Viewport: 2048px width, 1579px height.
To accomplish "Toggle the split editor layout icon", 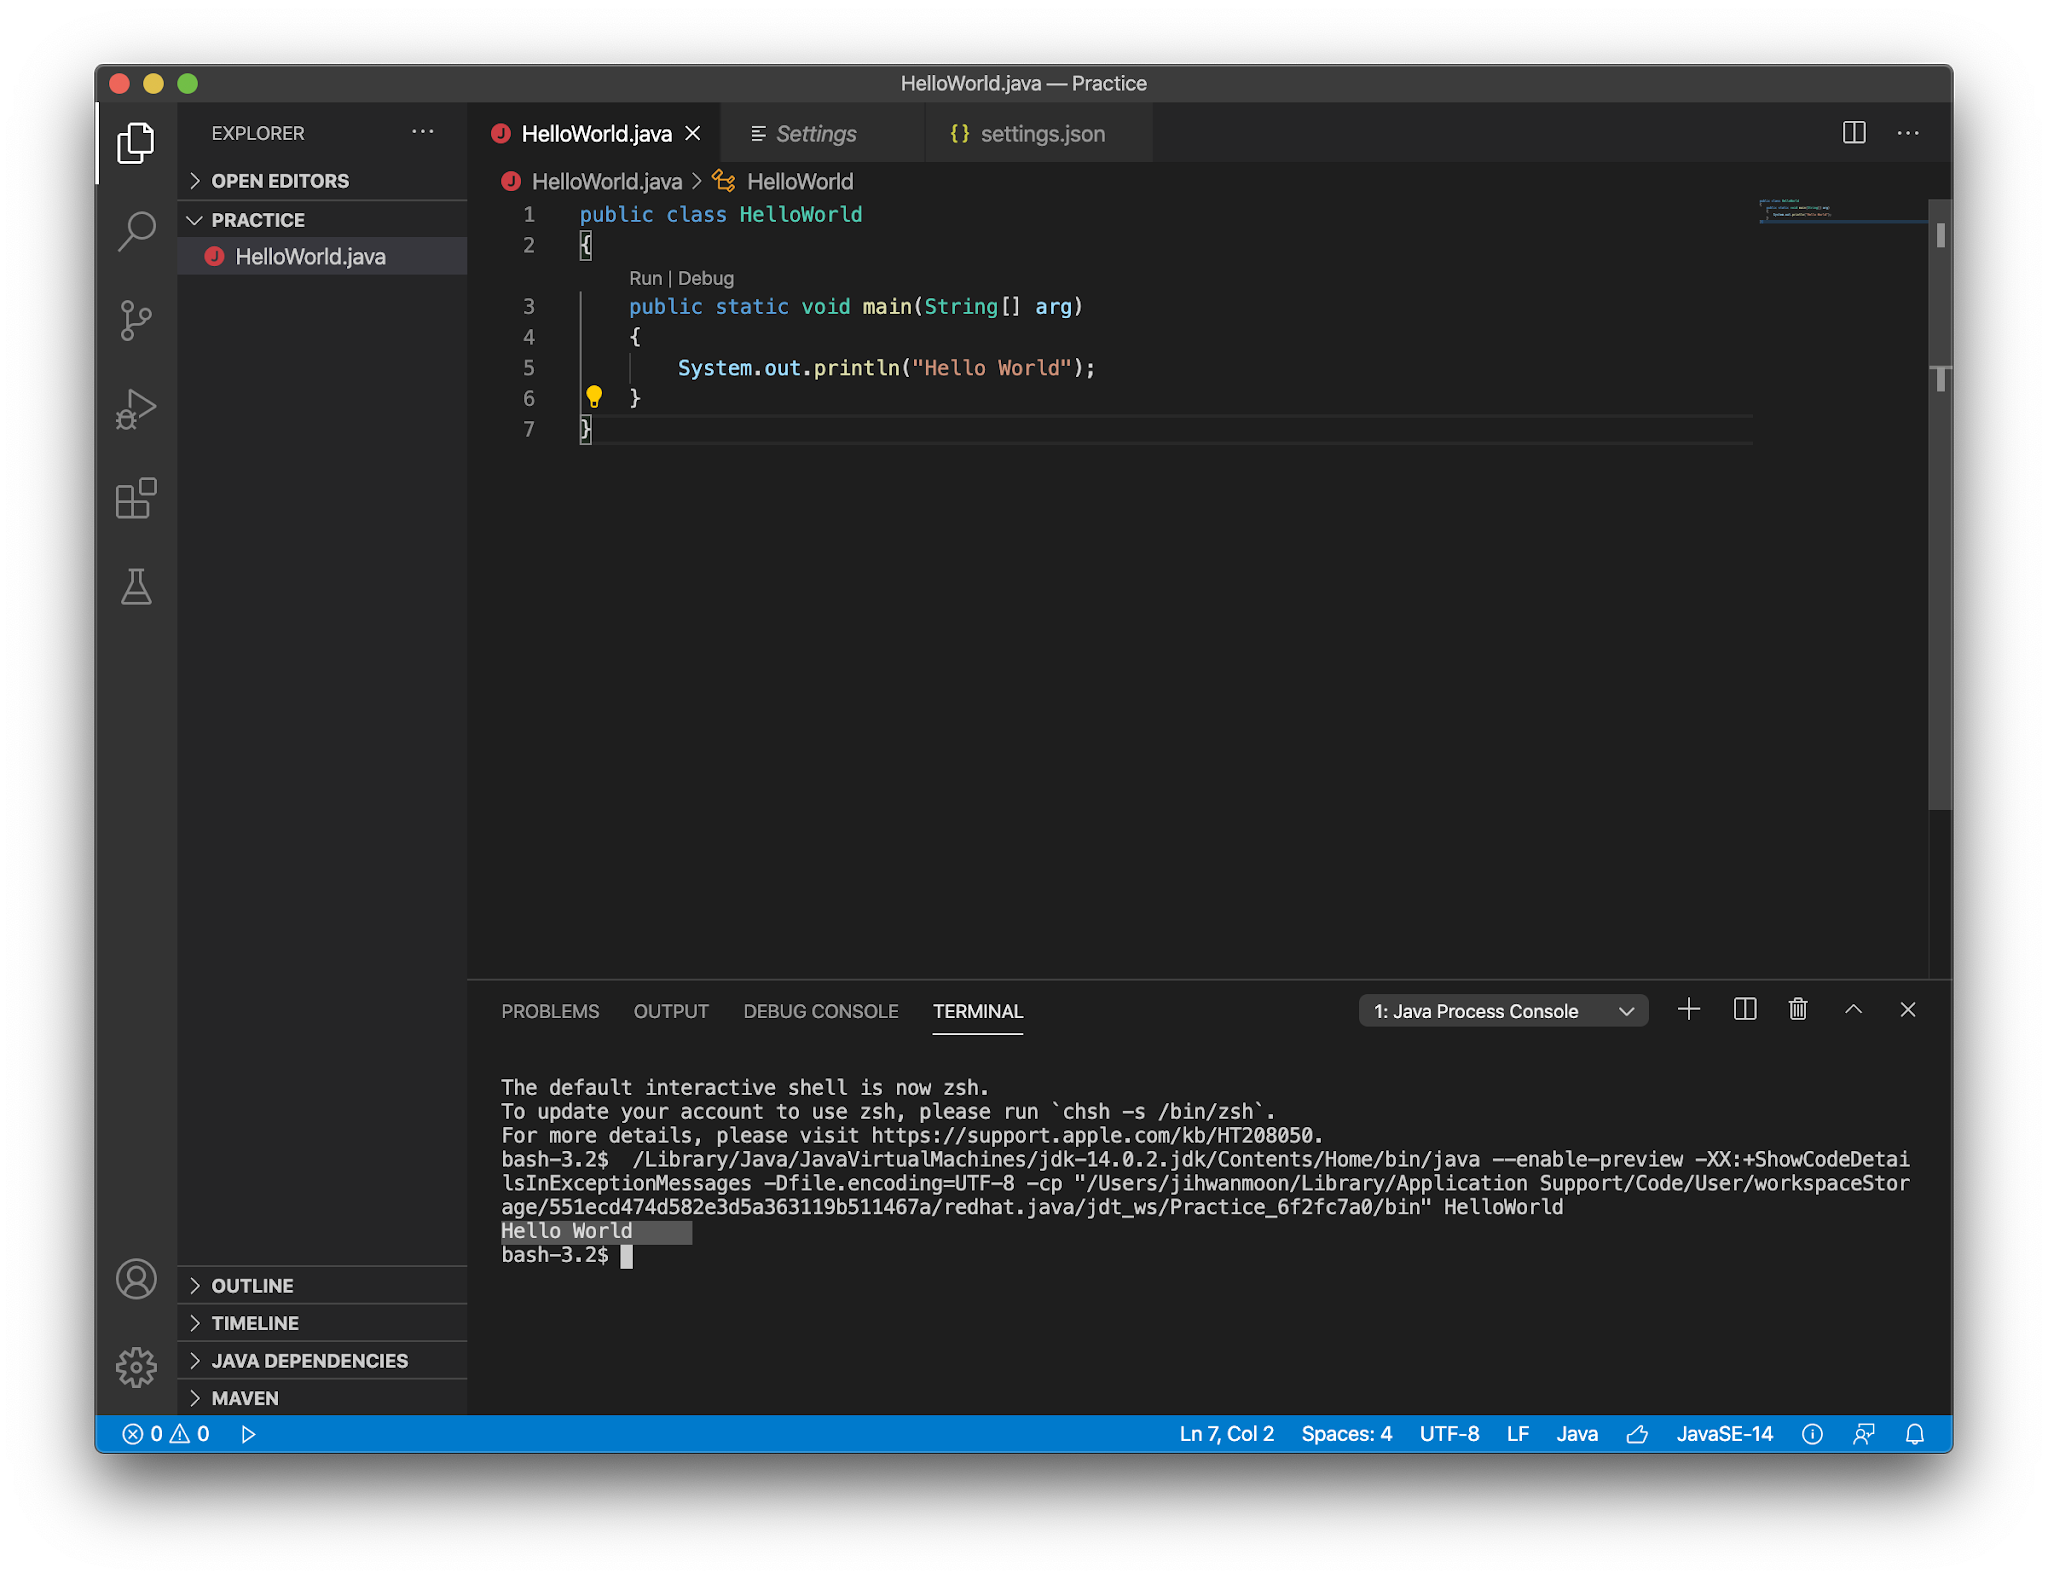I will point(1855,132).
